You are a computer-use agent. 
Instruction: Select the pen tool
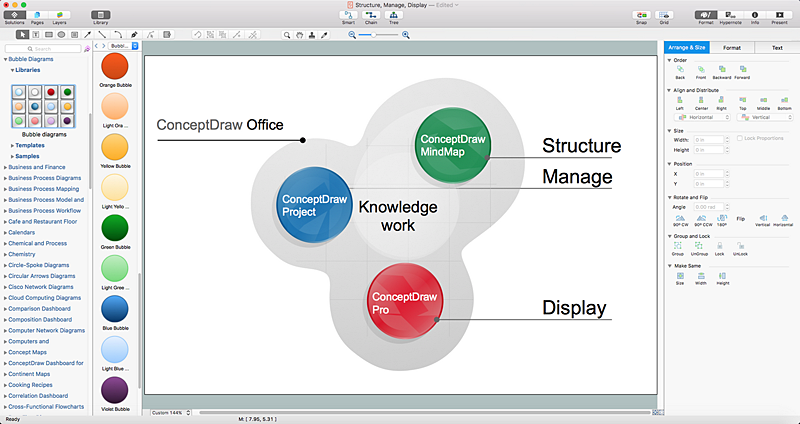pyautogui.click(x=134, y=35)
